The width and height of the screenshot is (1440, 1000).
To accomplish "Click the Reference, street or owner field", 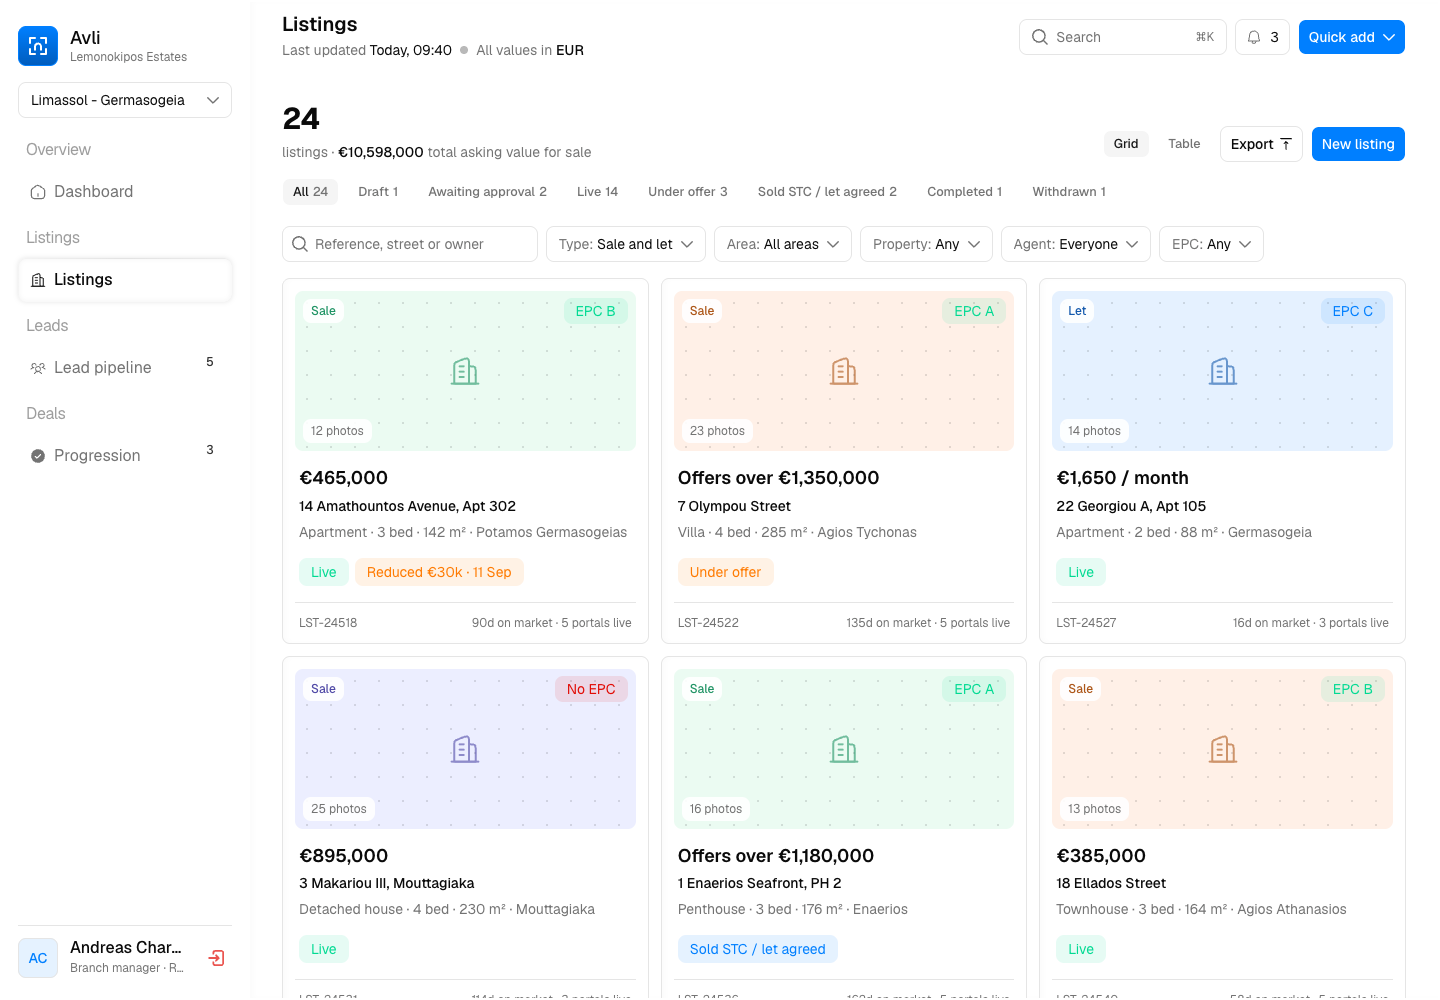I will click(410, 244).
